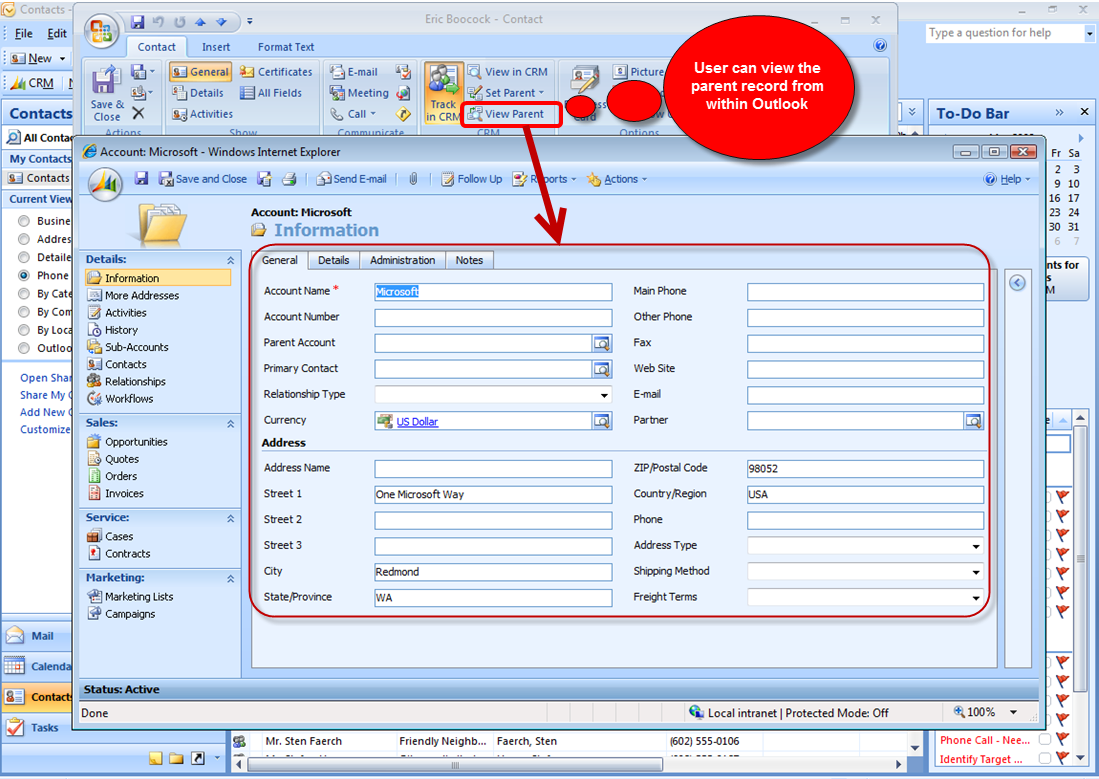Viewport: 1099px width, 779px height.
Task: Click the Primary Contact lookup icon
Action: coord(601,370)
